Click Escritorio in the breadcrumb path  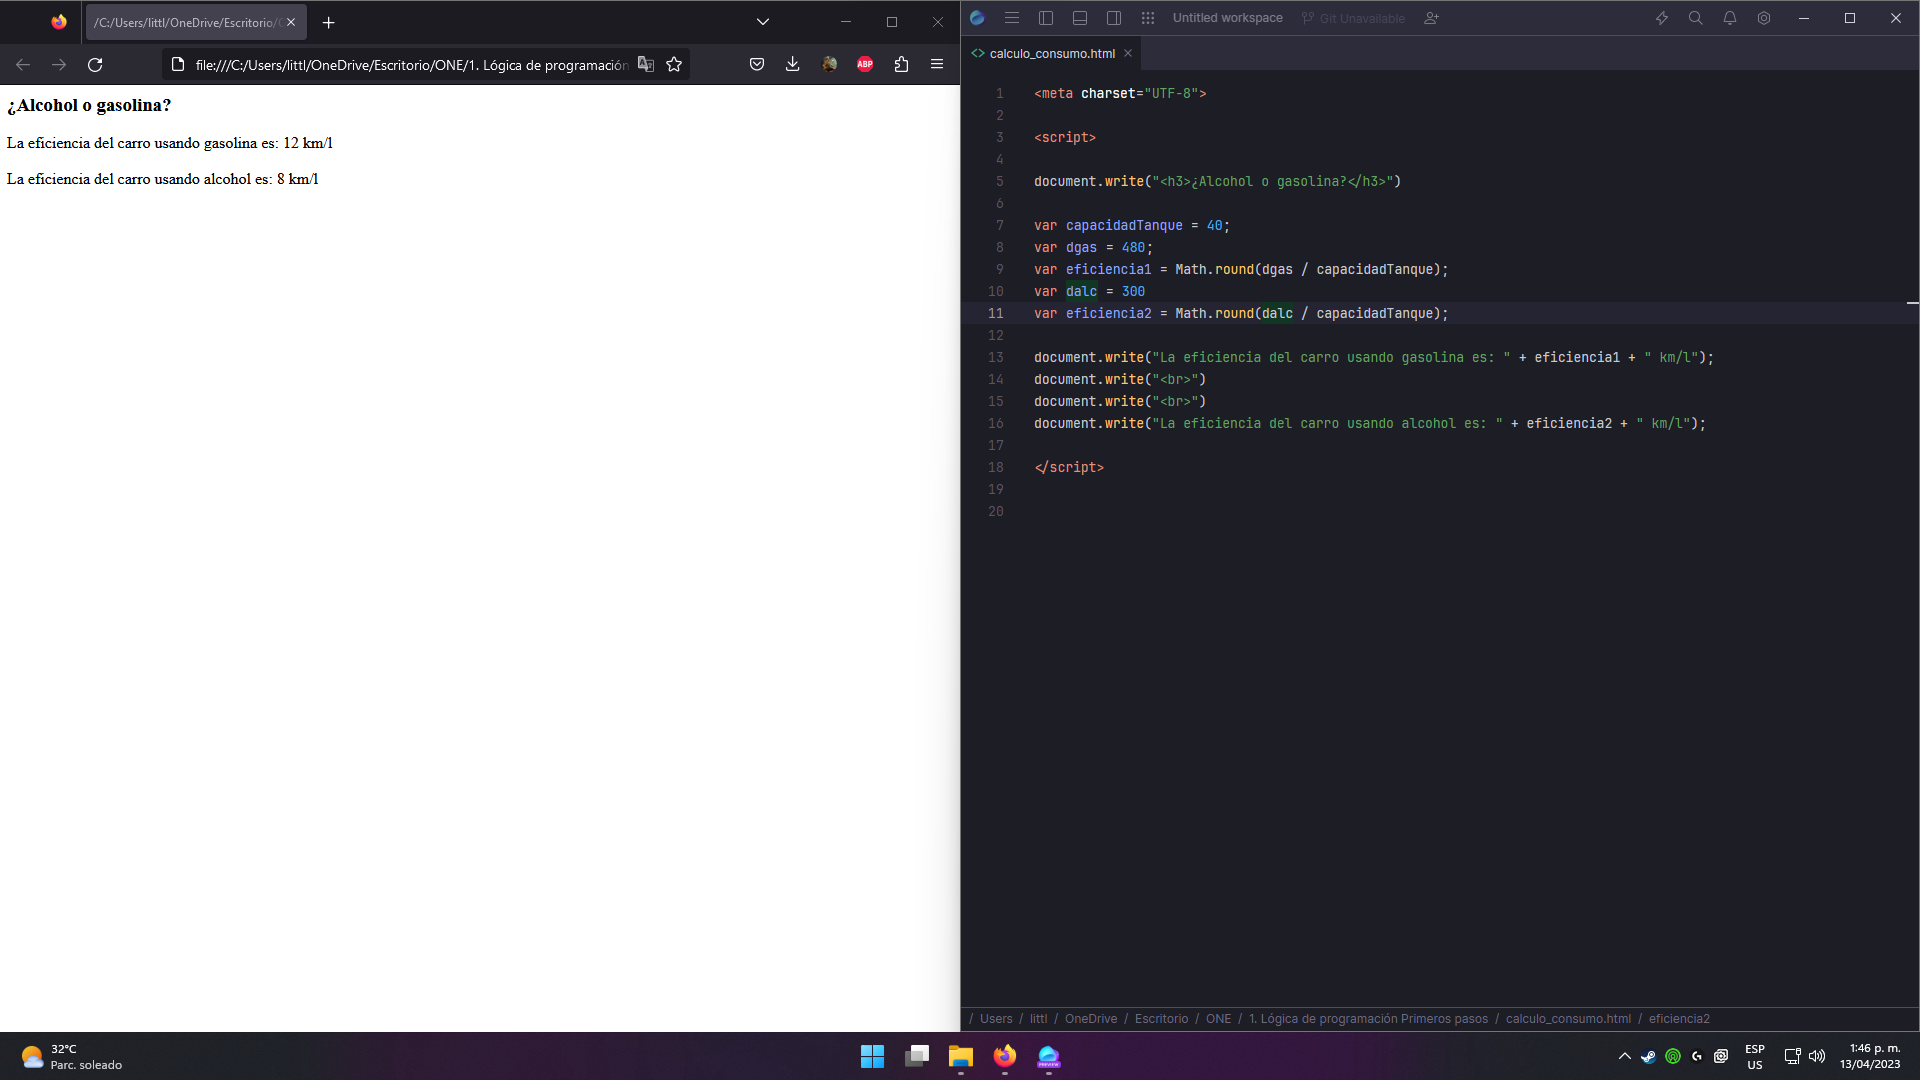pos(1161,1019)
